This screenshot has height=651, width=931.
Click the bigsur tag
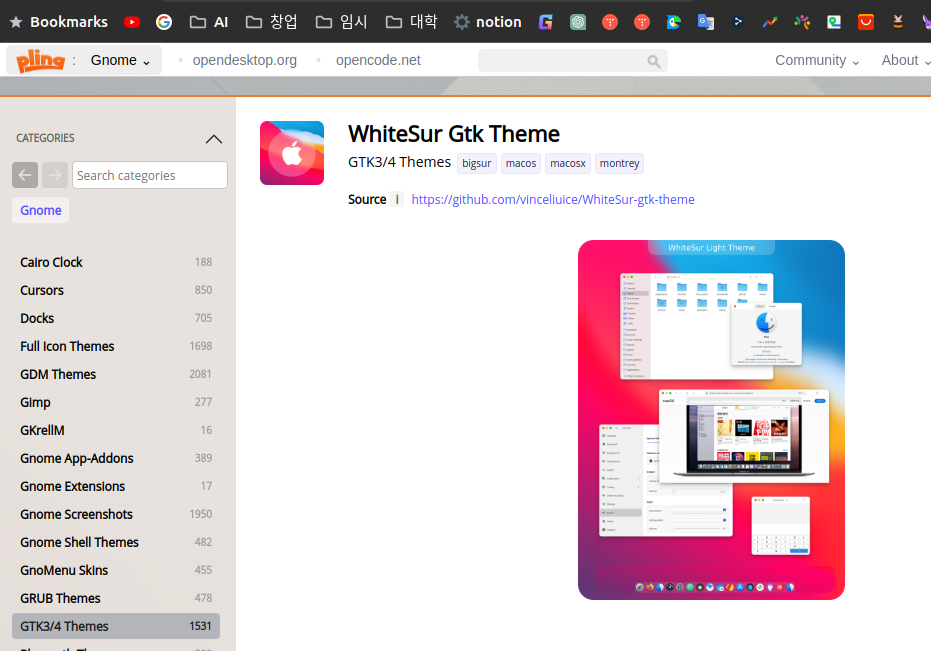(477, 163)
